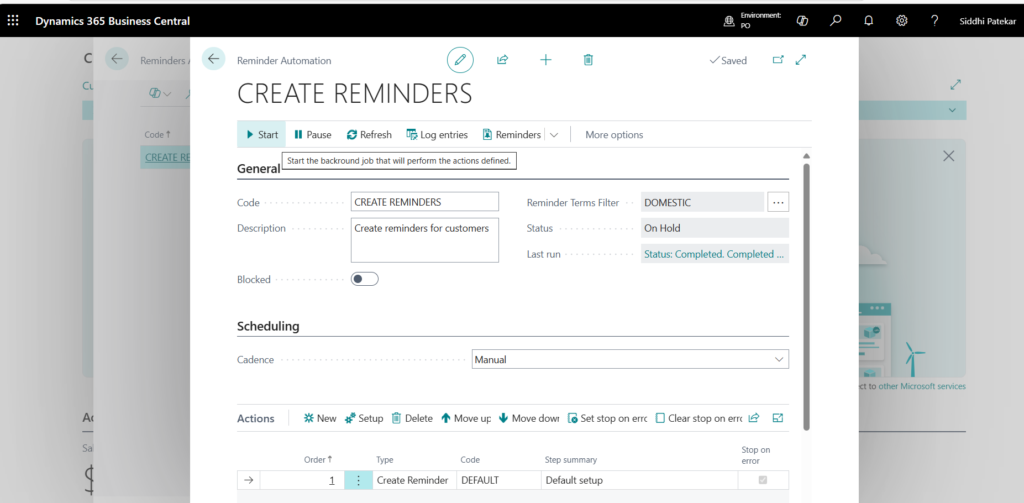Share the Reminder Automation record
Viewport: 1024px width, 503px height.
502,60
